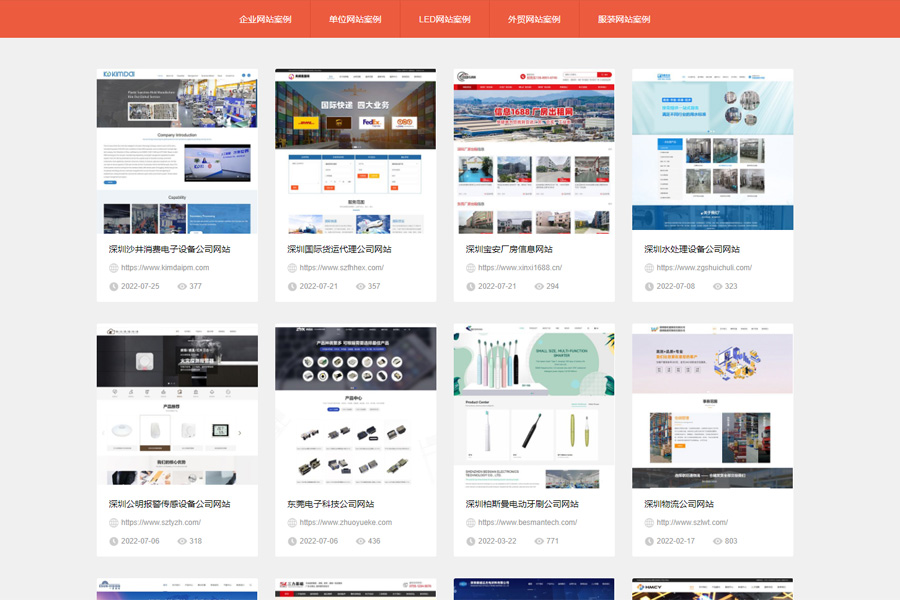Click the globe icon beside zhuoyueke.com URL
The height and width of the screenshot is (600, 900).
[292, 521]
